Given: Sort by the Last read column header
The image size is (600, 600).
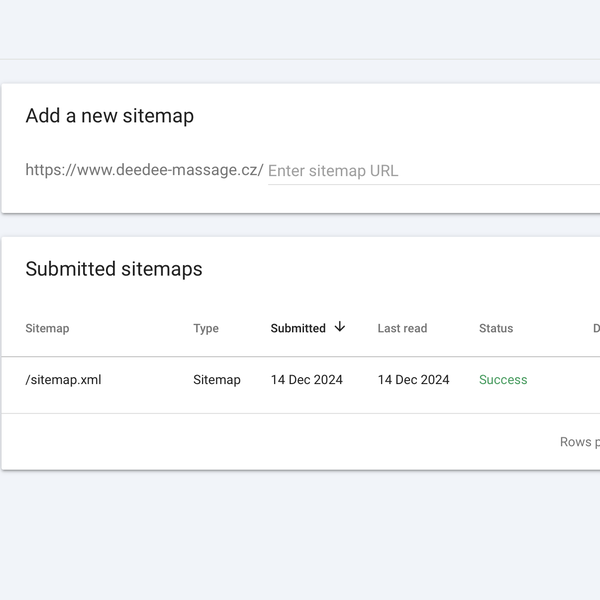Looking at the screenshot, I should tap(402, 328).
